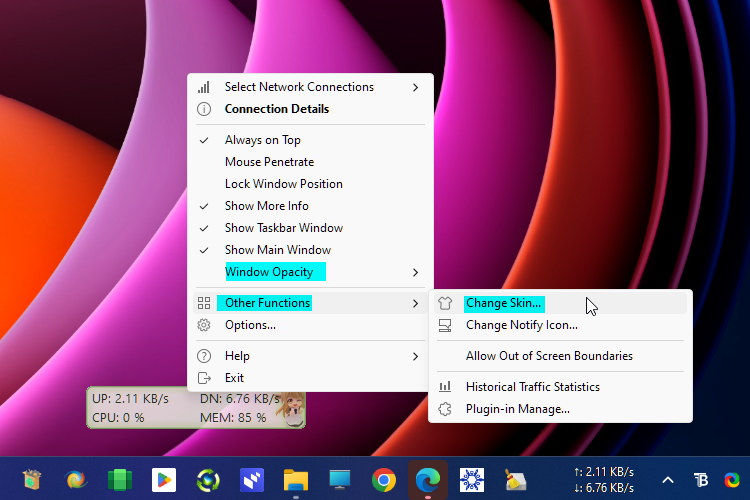Open the green cube app in taskbar
This screenshot has width=750, height=500.
tap(120, 480)
